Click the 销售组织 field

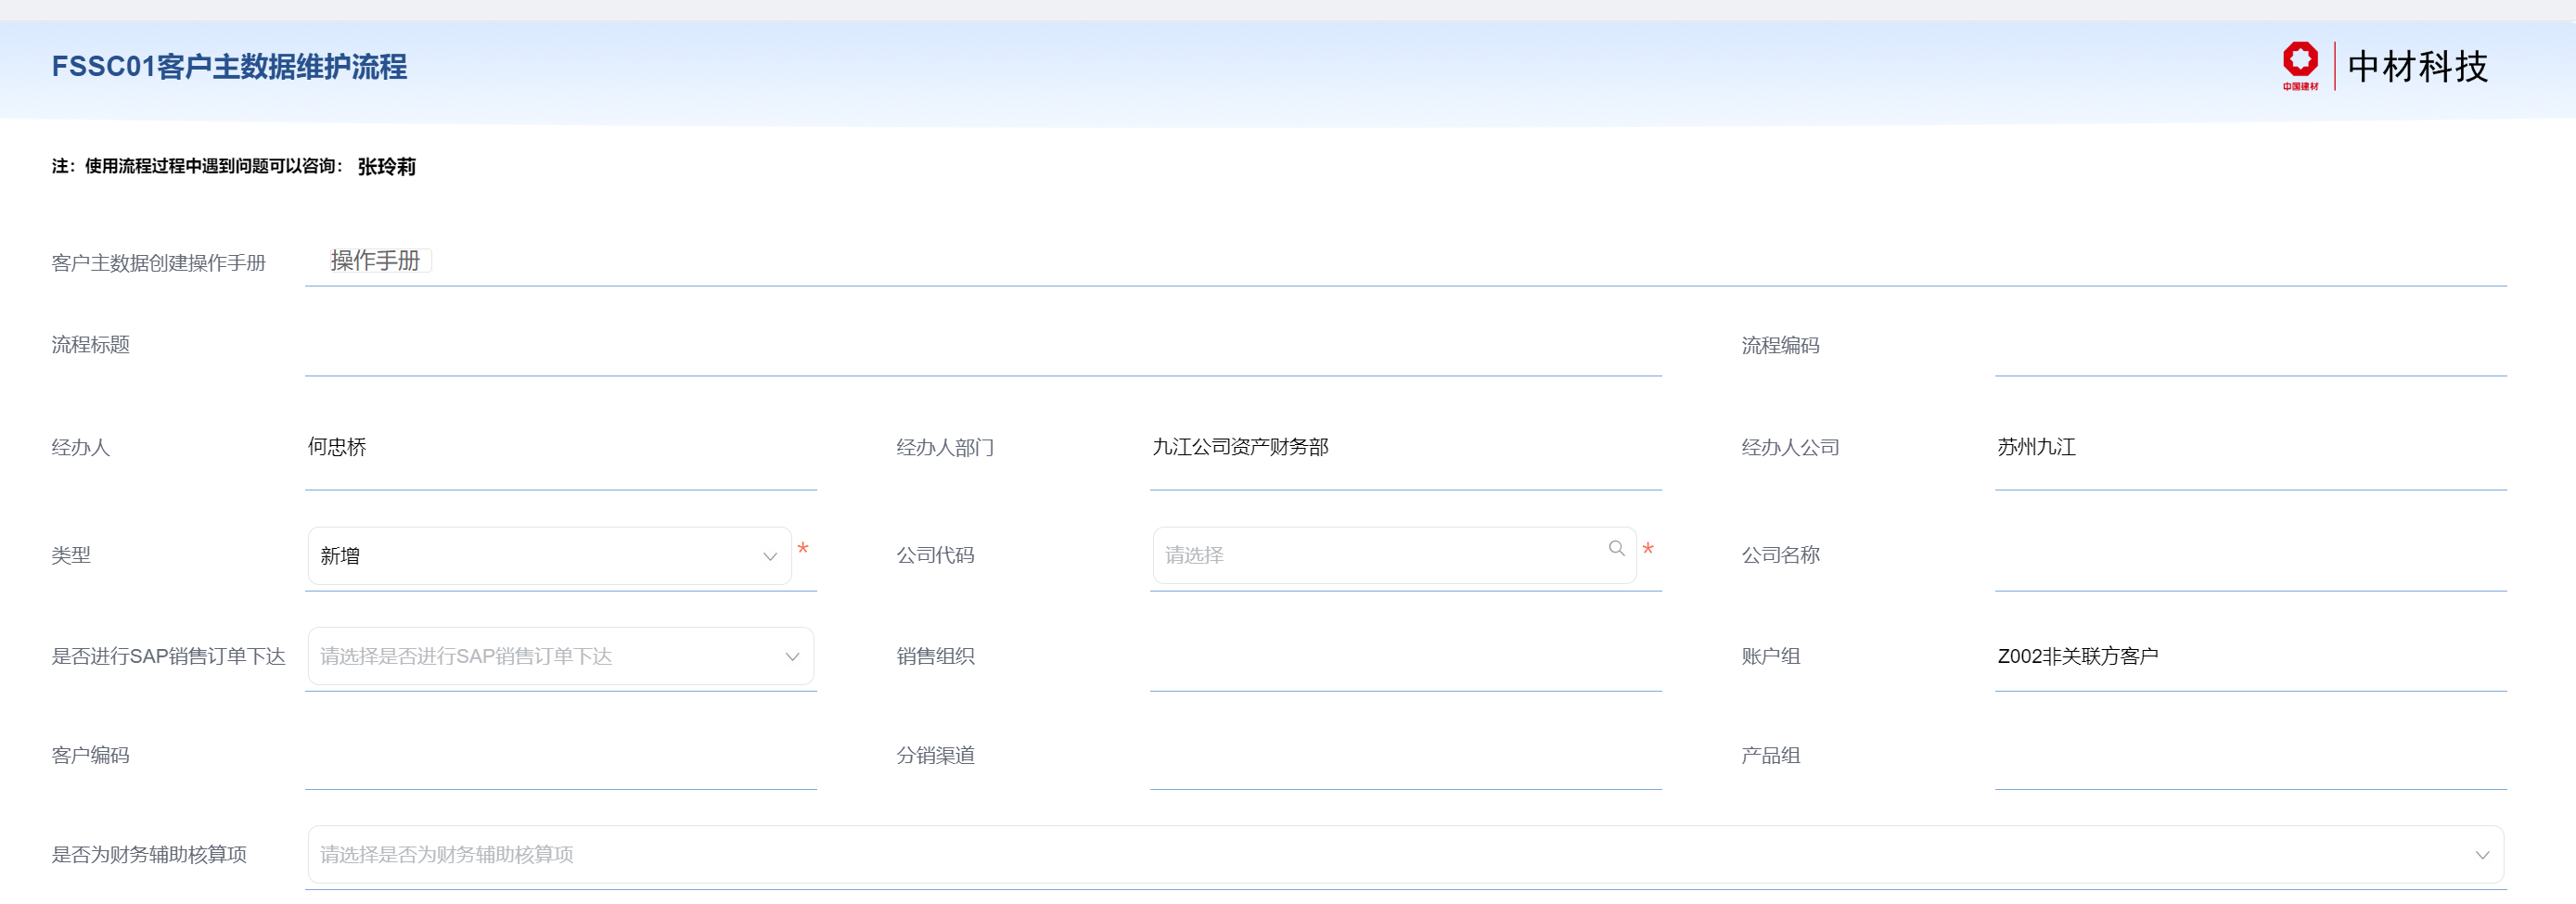point(1405,657)
